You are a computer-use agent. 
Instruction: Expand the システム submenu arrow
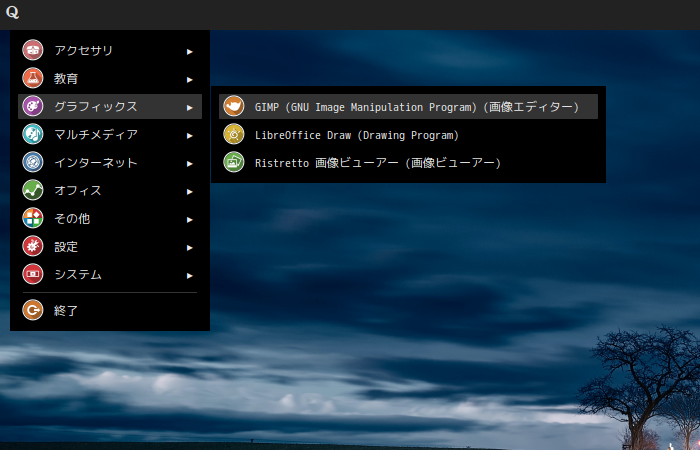(x=190, y=275)
